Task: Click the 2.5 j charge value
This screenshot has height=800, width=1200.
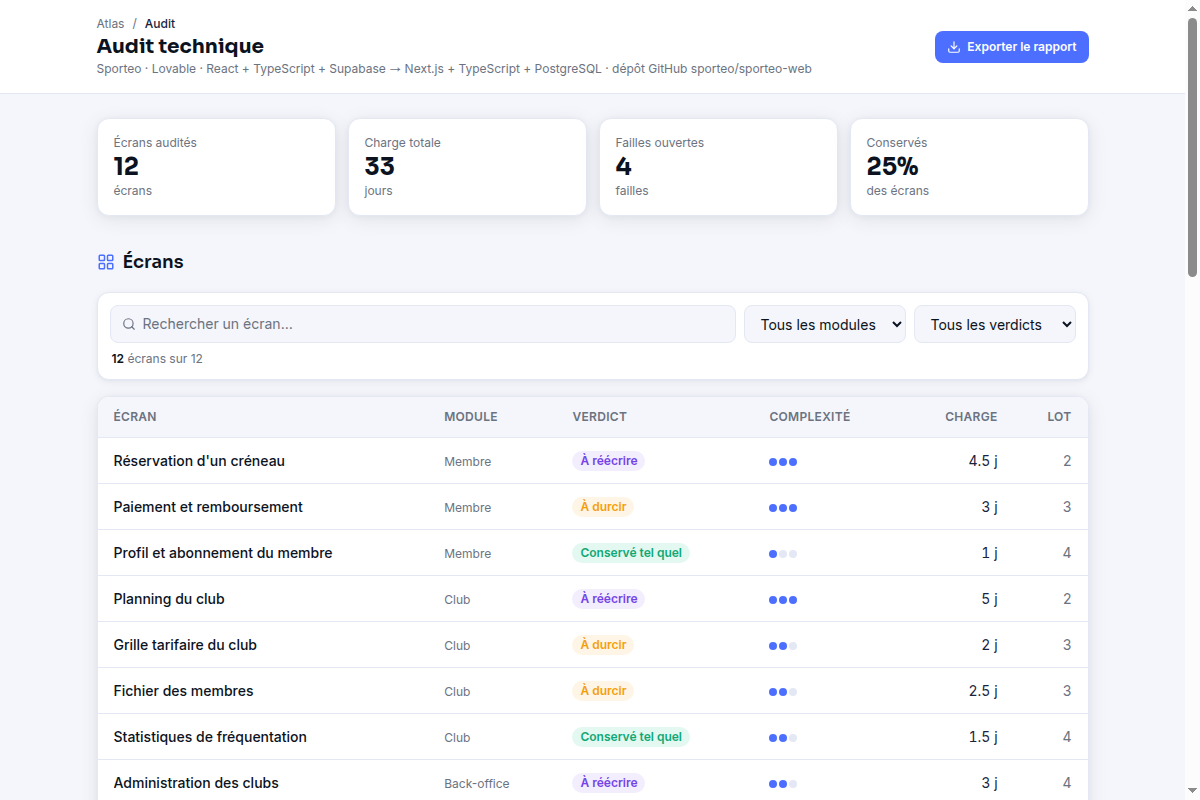Action: click(x=983, y=691)
